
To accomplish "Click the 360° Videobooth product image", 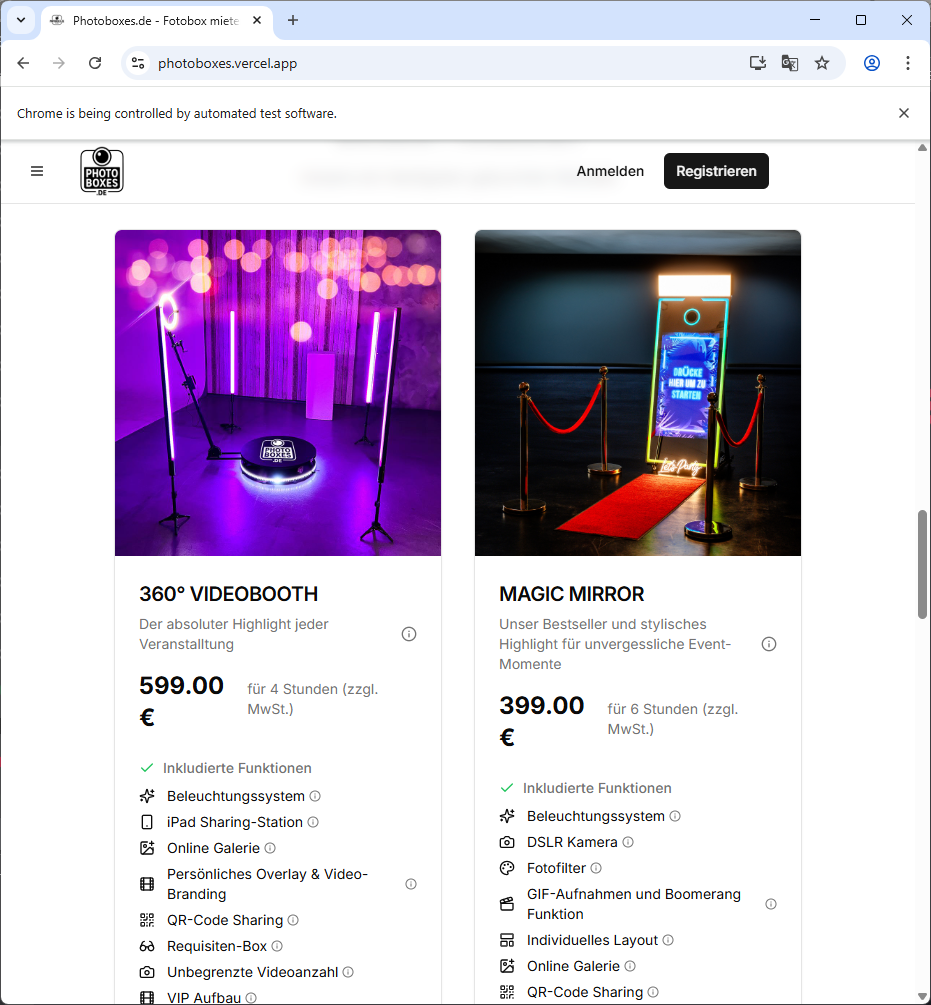I will (278, 393).
